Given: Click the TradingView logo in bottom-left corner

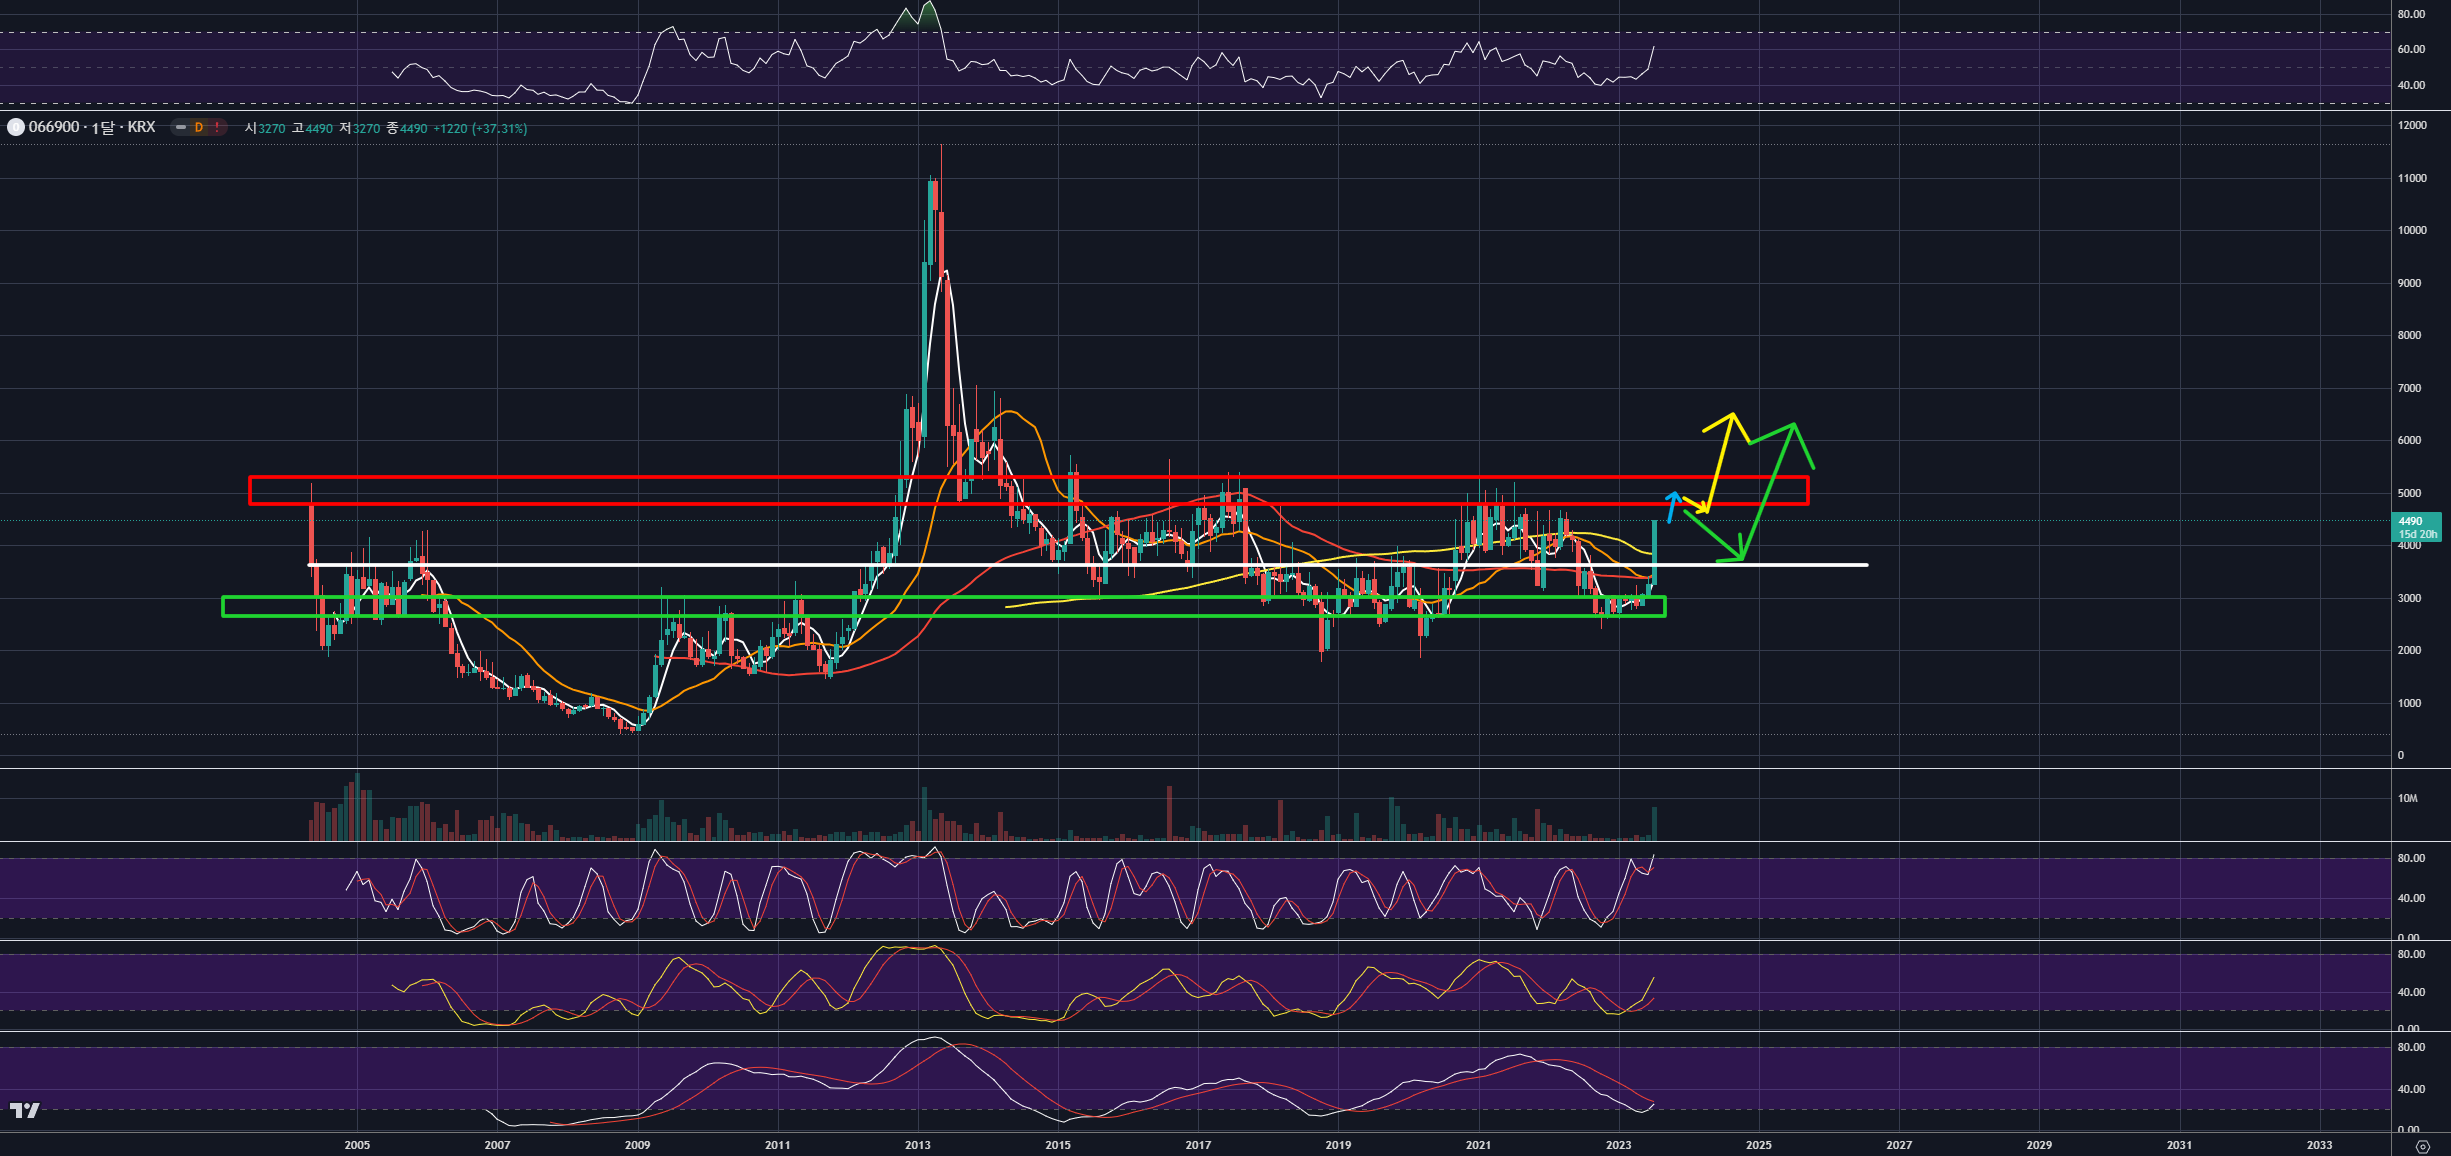Looking at the screenshot, I should (25, 1110).
